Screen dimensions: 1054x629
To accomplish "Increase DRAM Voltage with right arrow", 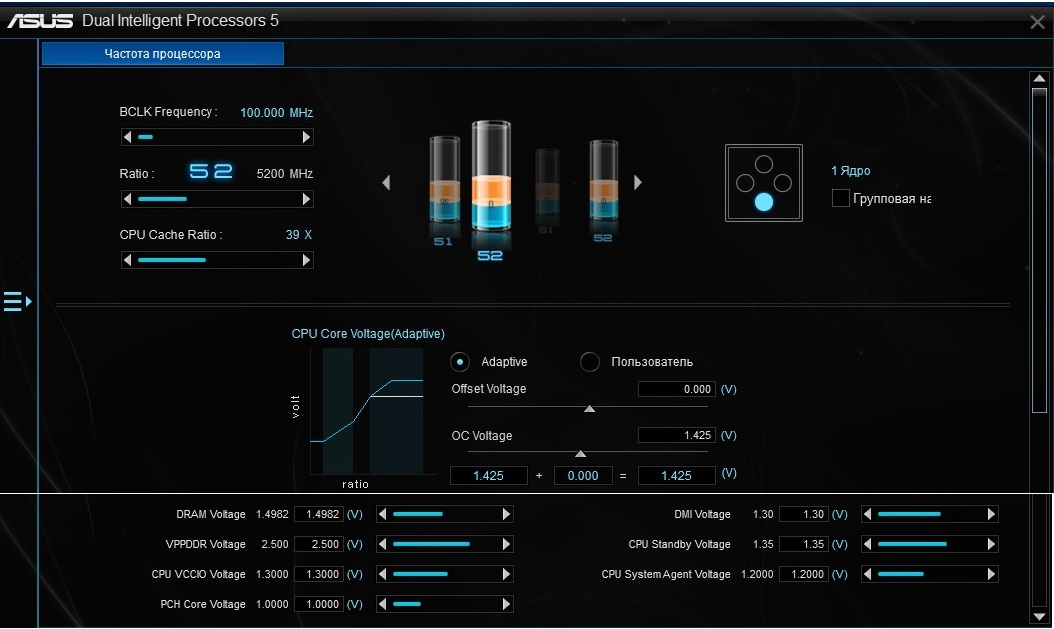I will tap(507, 514).
